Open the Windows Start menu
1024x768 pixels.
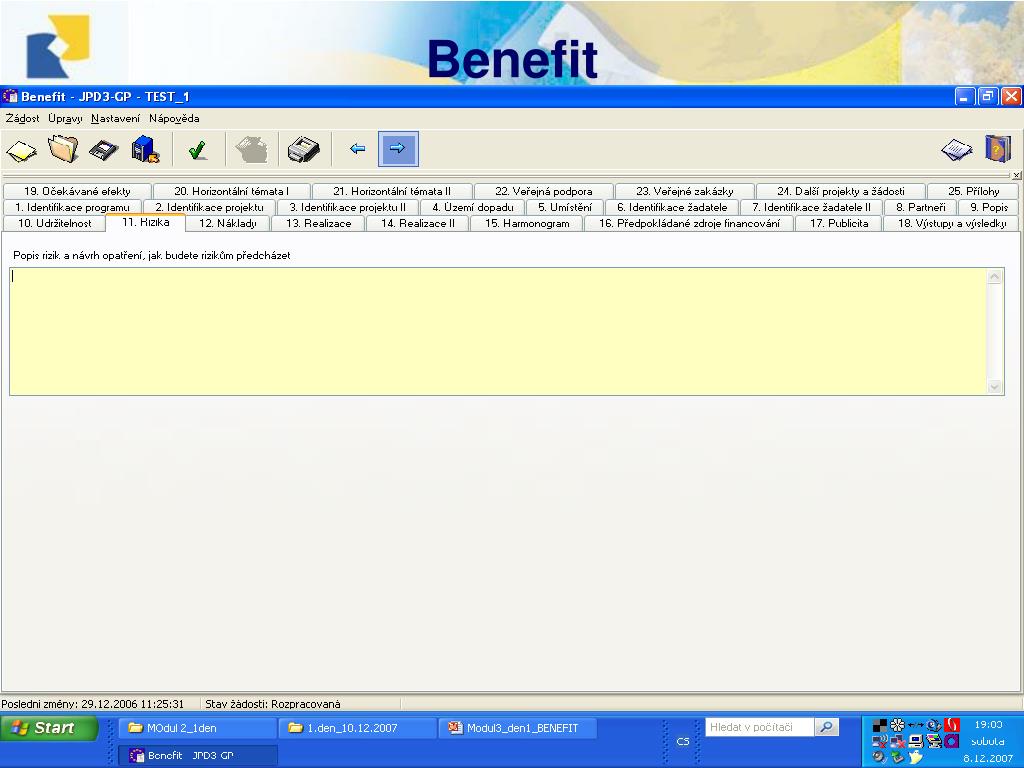pos(49,728)
